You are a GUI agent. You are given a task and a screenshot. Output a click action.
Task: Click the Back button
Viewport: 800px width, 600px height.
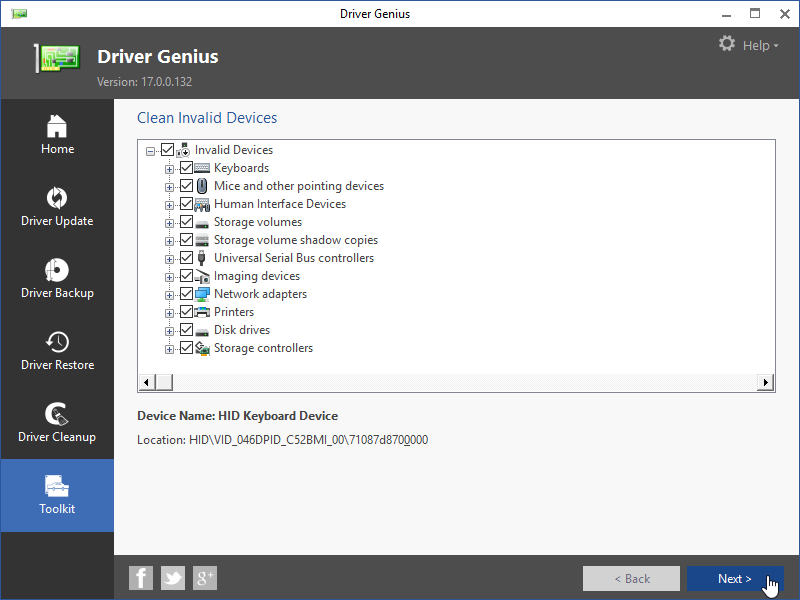[631, 579]
